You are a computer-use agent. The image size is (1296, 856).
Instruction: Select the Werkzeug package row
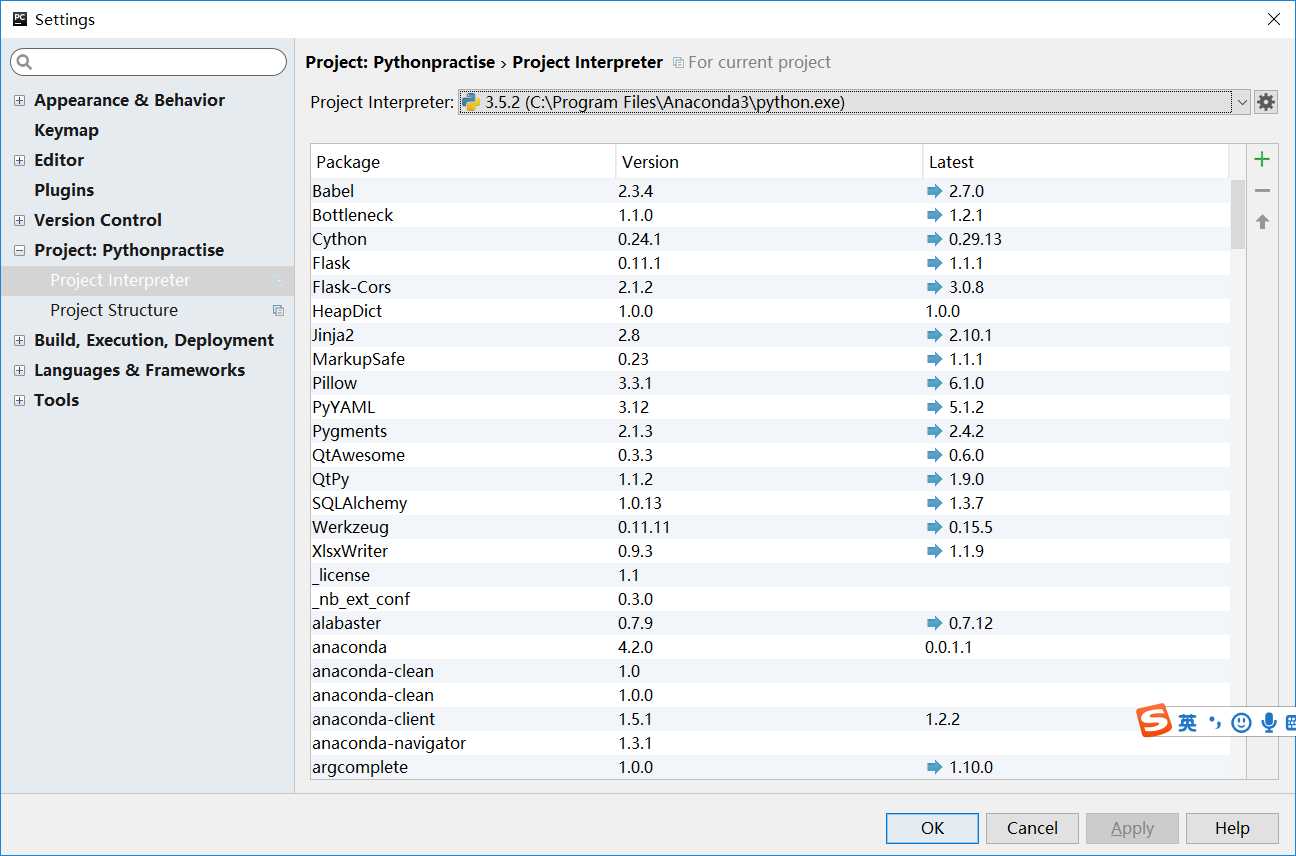coord(770,527)
